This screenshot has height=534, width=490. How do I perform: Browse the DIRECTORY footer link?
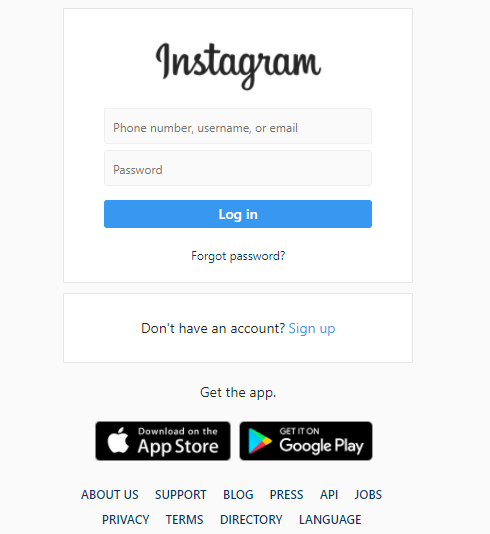(251, 520)
